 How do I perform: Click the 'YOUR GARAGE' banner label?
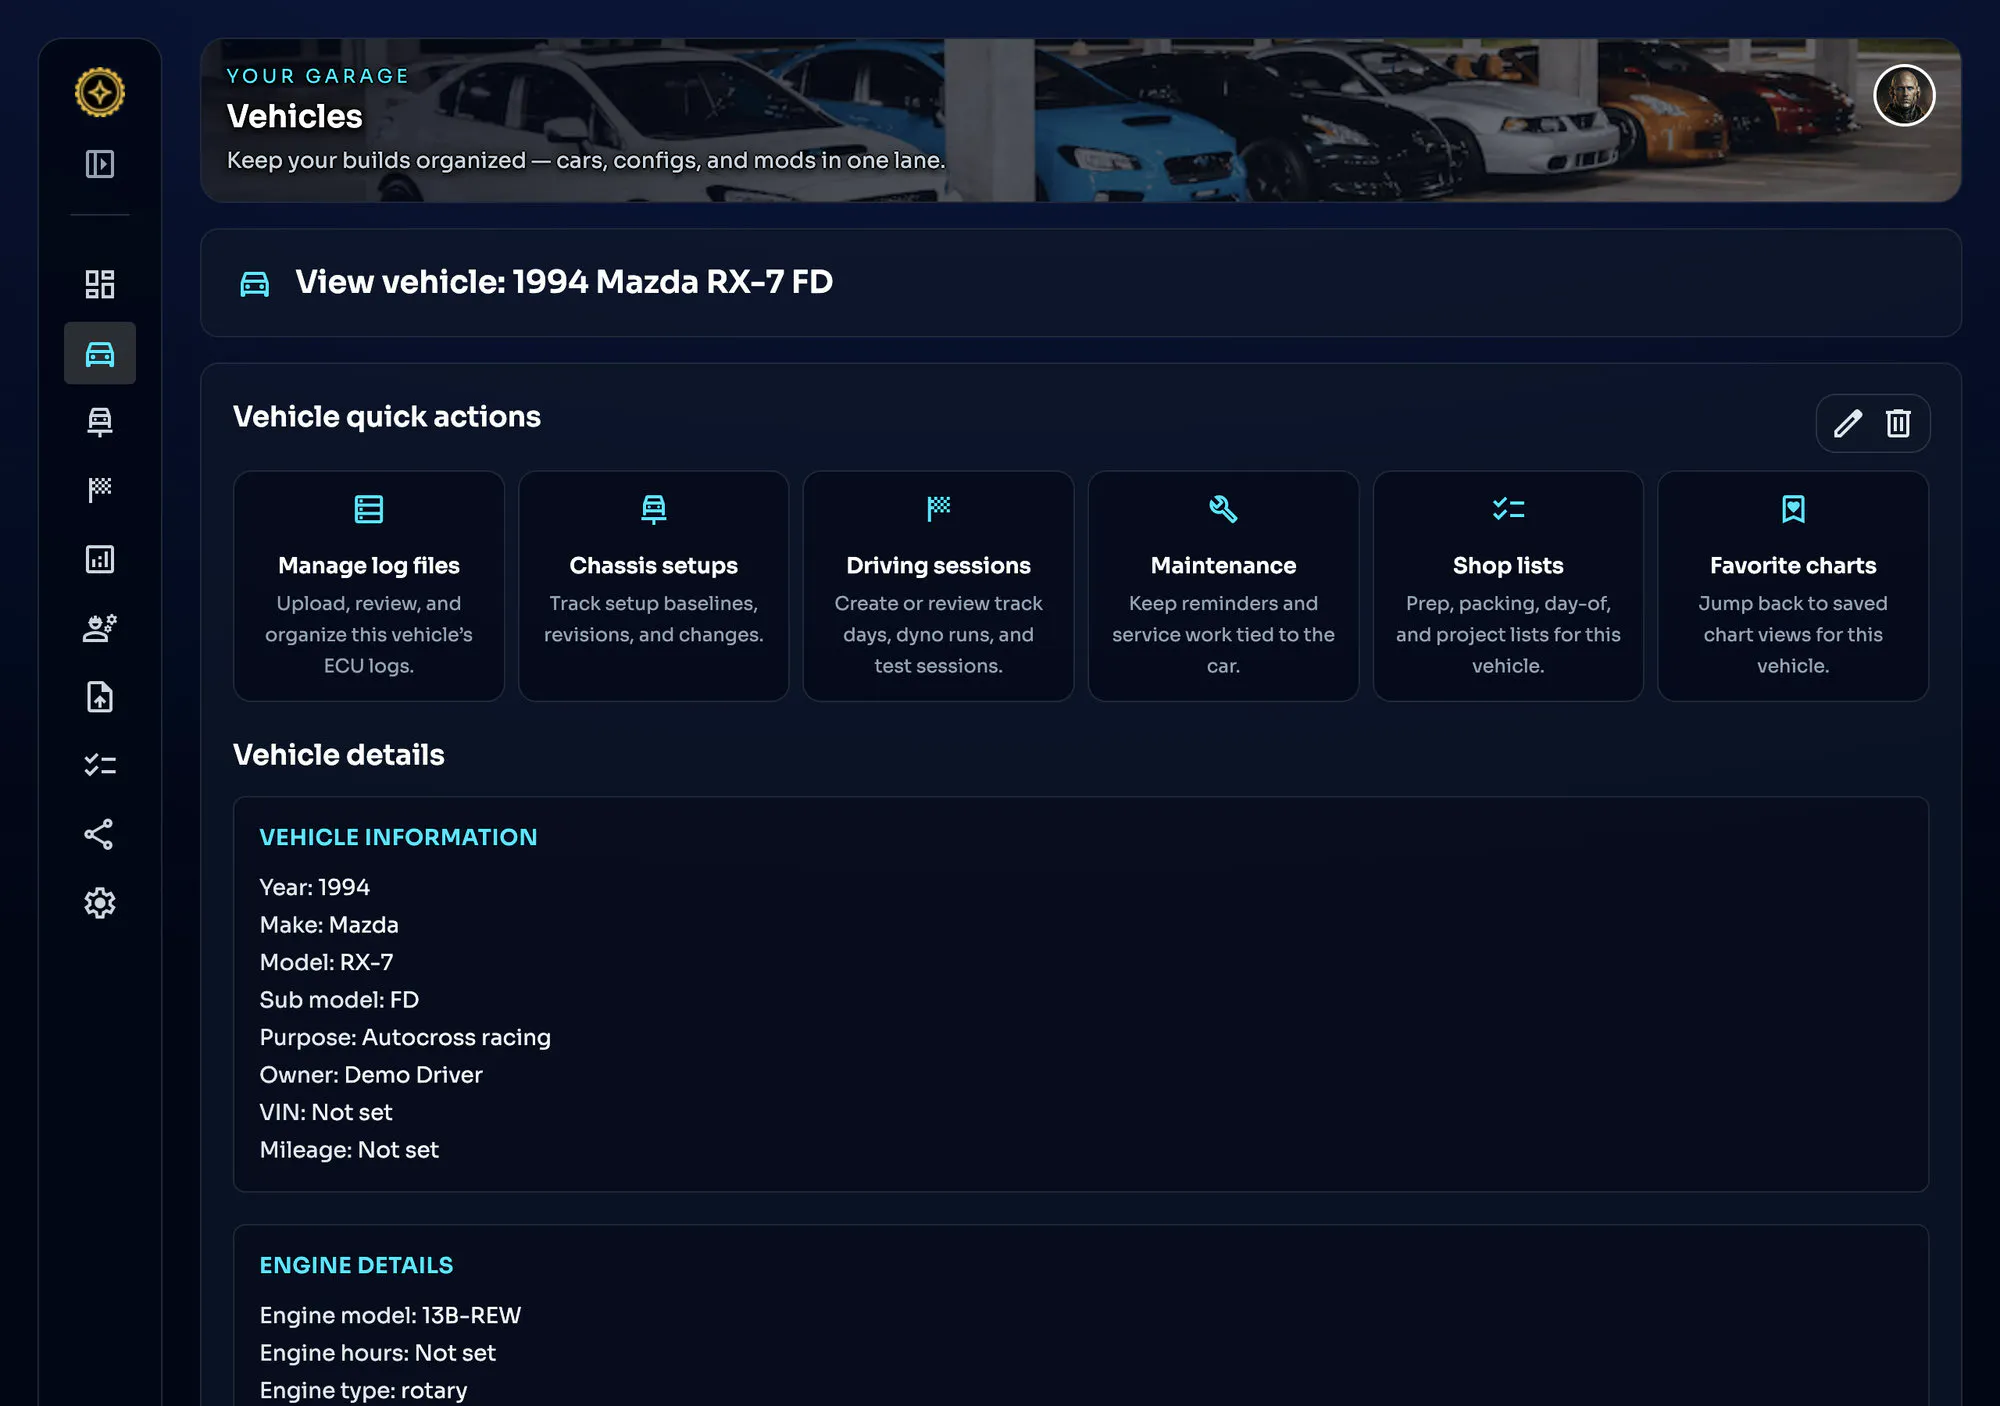(318, 76)
